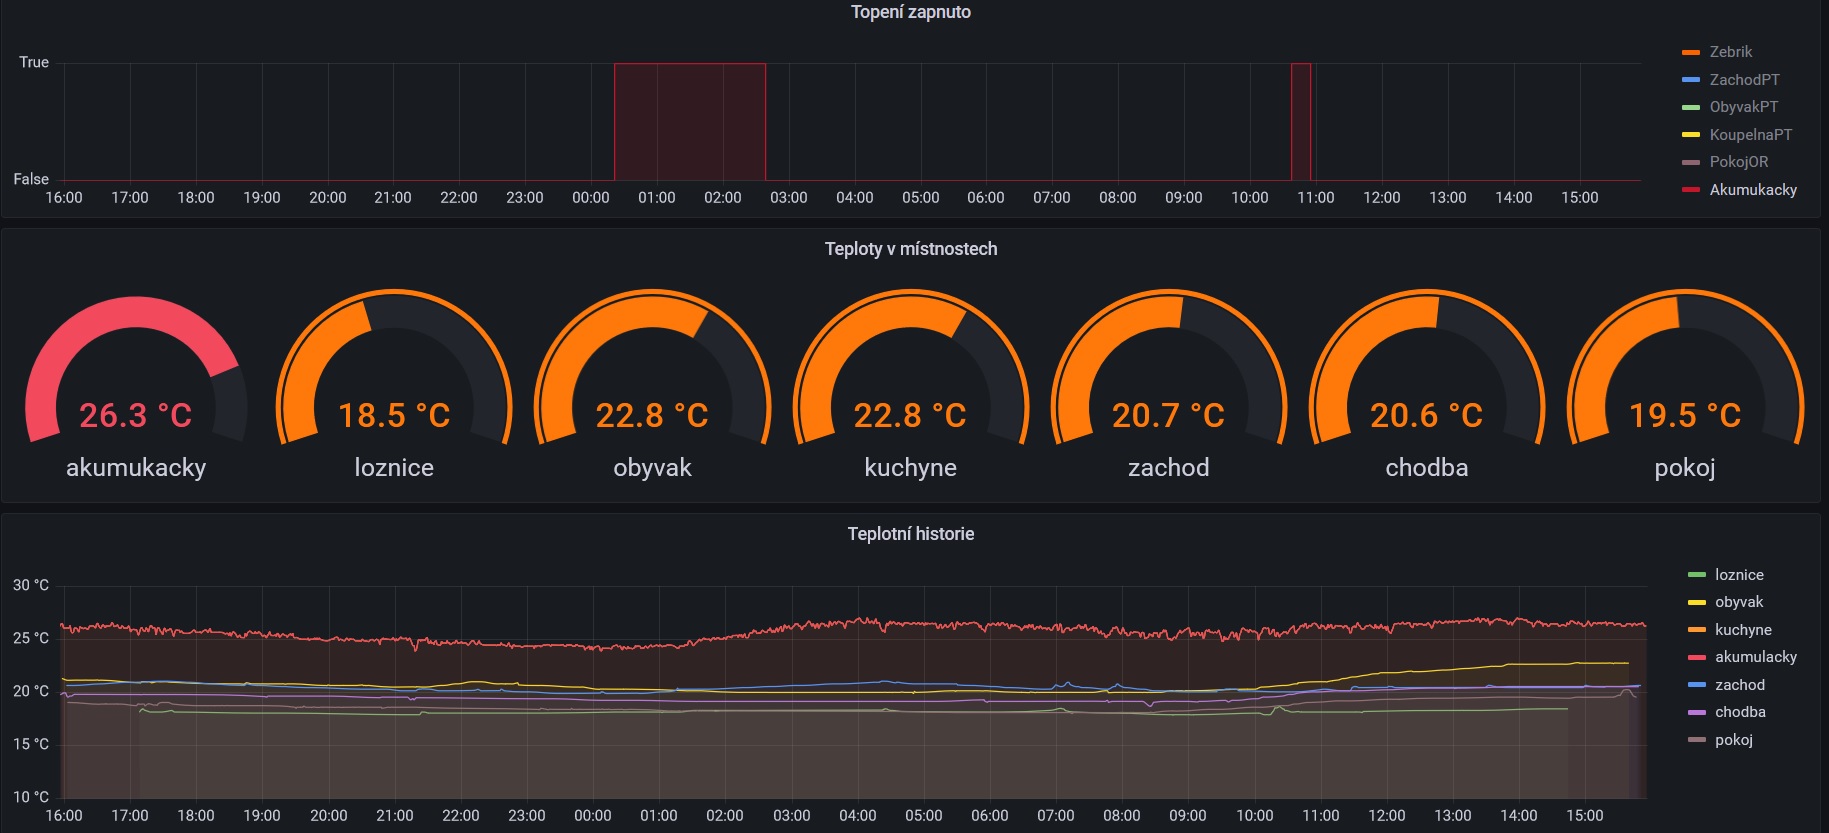Click the red color swatch beside Akumukacky
The image size is (1829, 833).
coord(1691,190)
